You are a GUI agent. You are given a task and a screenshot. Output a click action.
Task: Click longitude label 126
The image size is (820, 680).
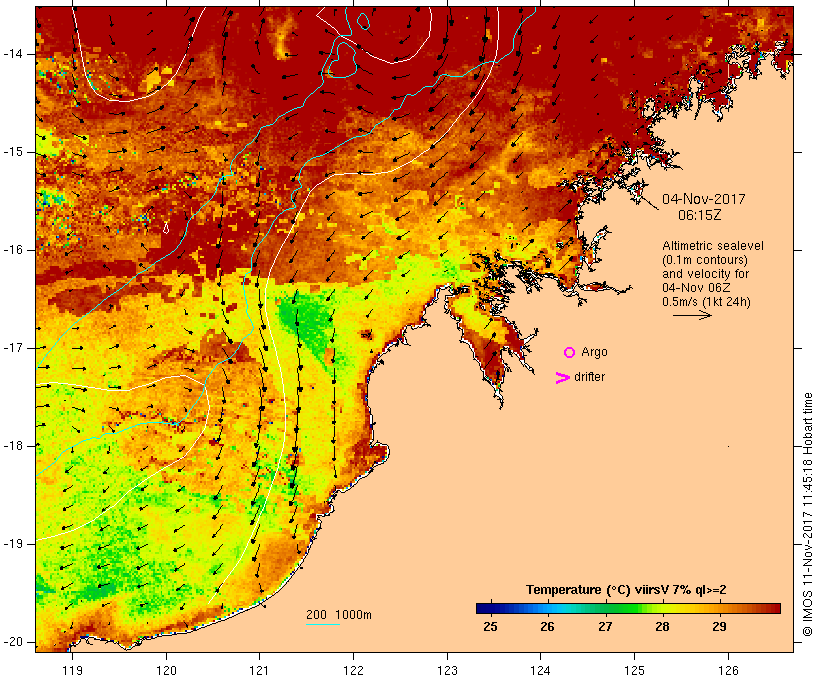coord(728,670)
